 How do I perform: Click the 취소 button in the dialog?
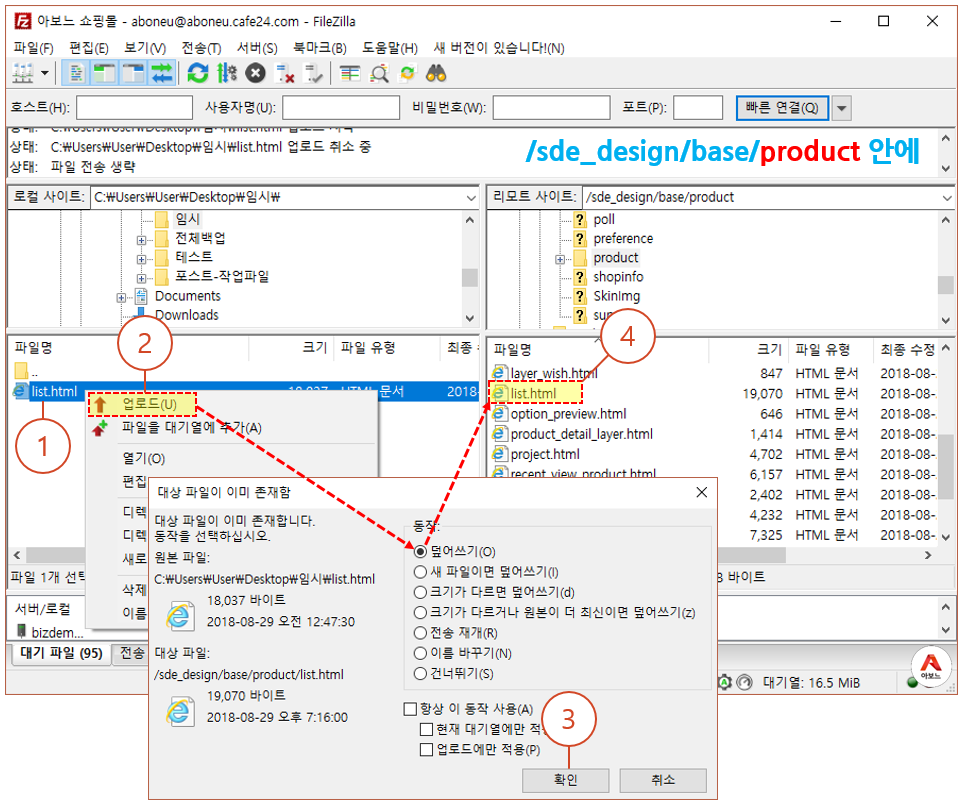(x=663, y=780)
